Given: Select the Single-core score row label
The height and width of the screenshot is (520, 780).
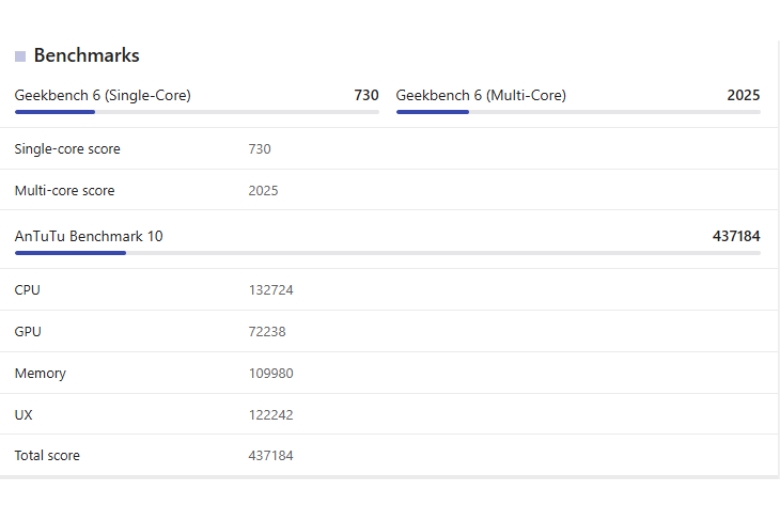Looking at the screenshot, I should click(x=67, y=149).
